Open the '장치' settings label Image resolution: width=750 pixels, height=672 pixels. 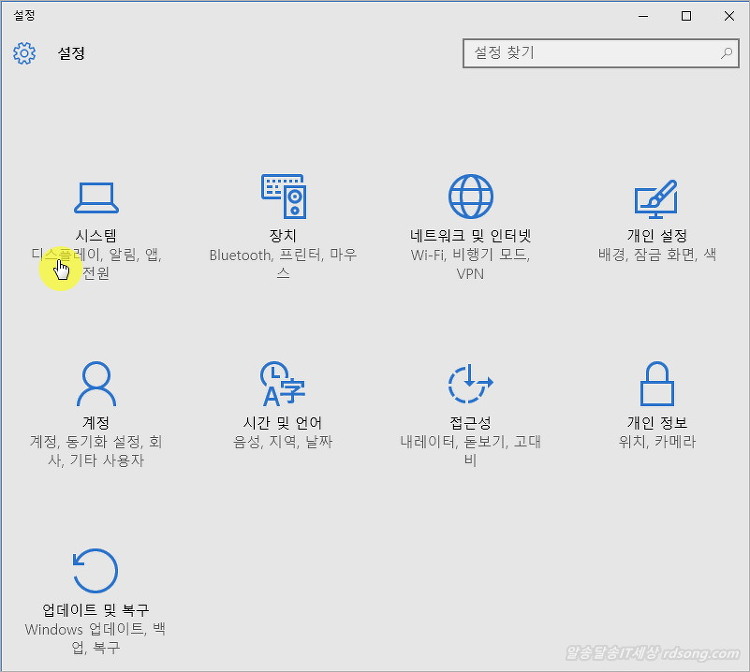(x=282, y=236)
